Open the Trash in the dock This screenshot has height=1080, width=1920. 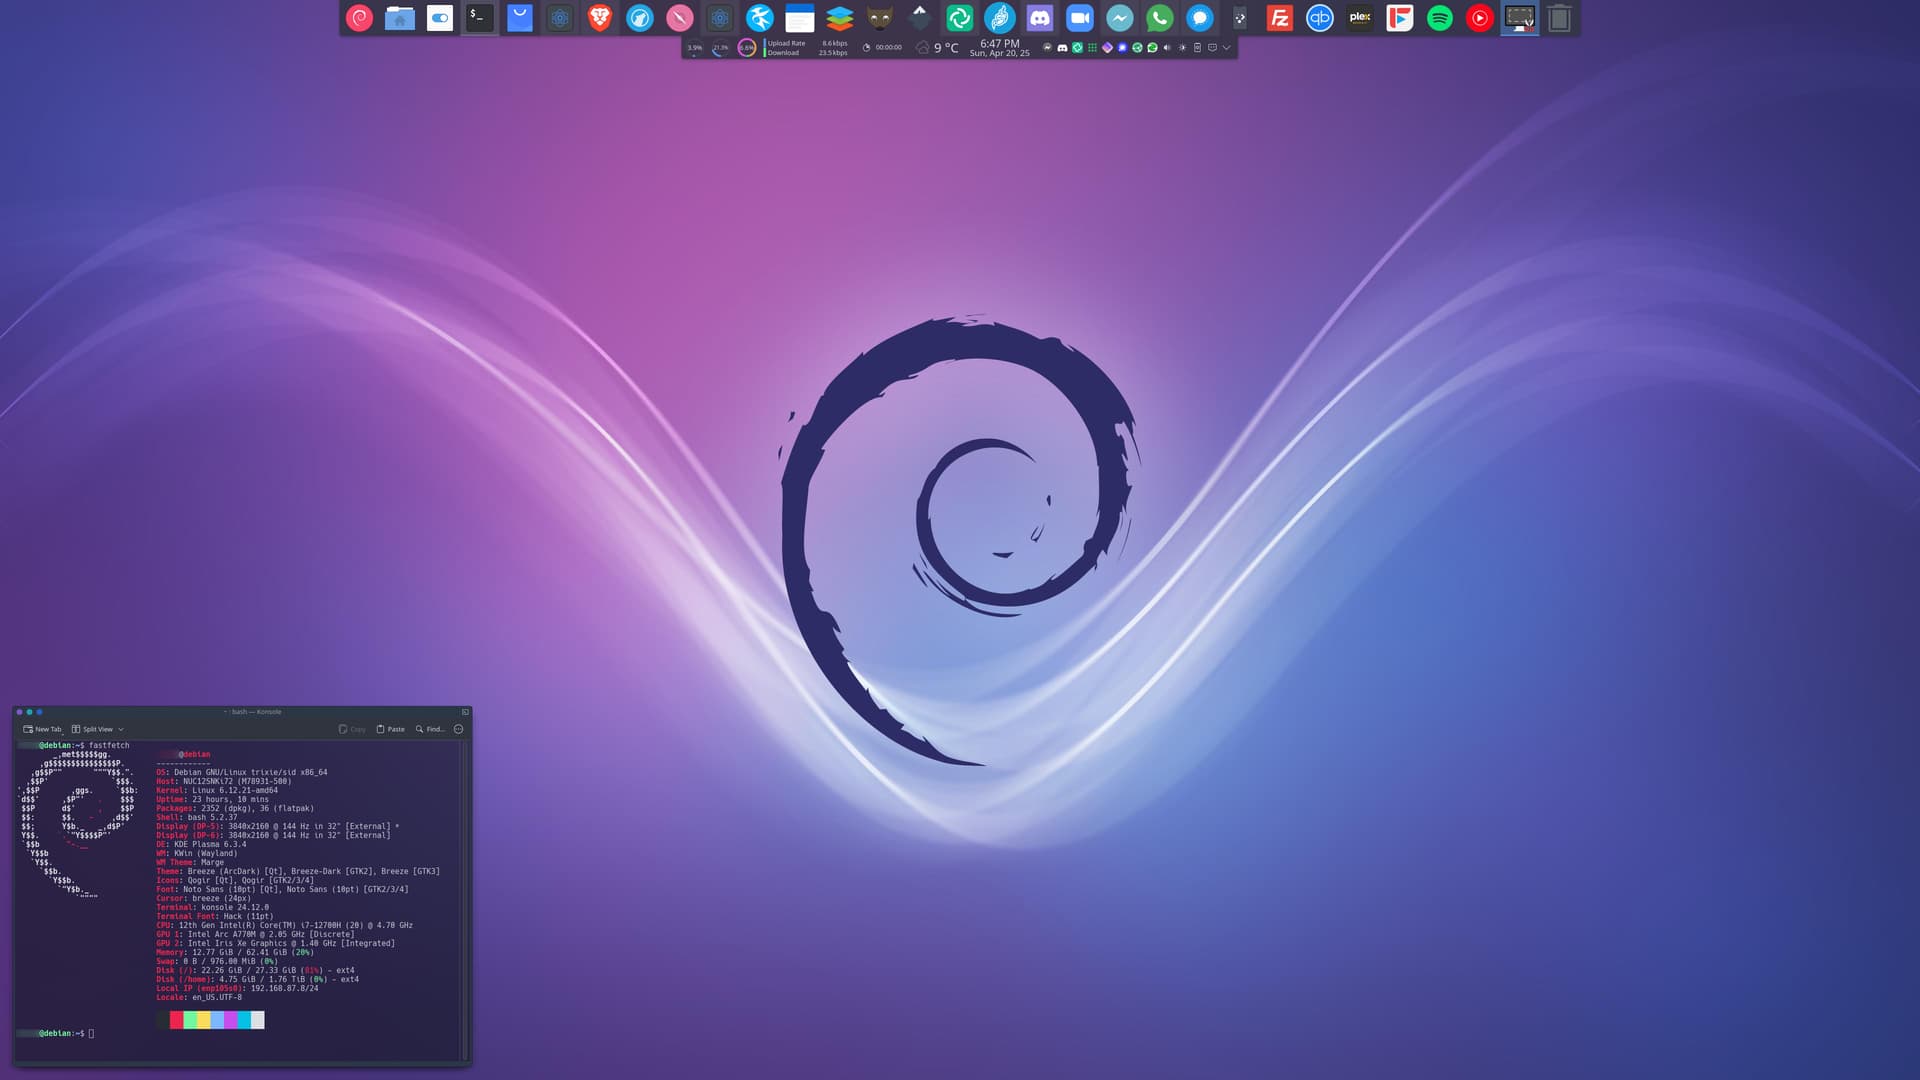(x=1560, y=18)
